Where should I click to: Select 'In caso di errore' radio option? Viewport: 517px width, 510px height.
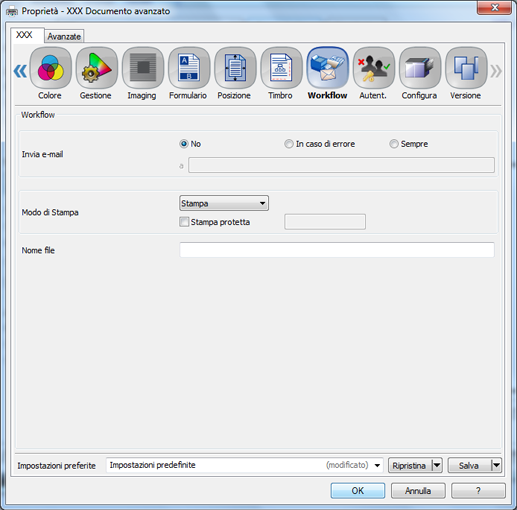pos(289,144)
